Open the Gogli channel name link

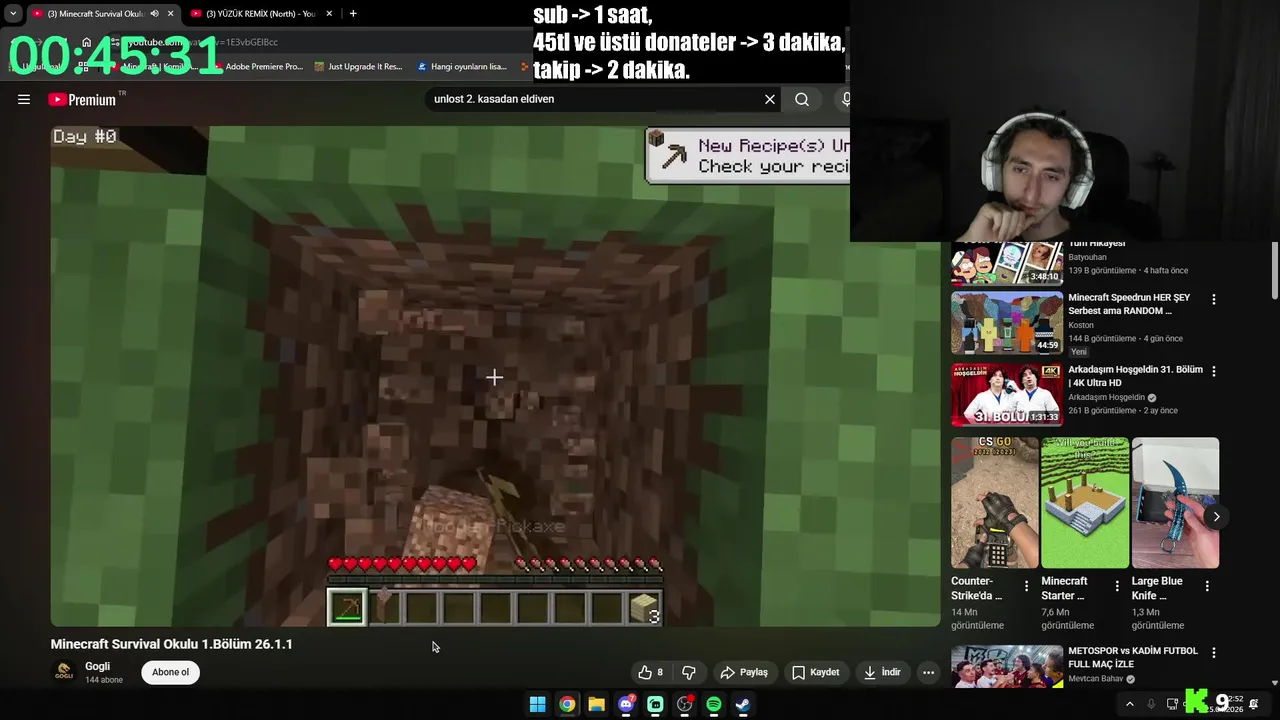[x=97, y=666]
